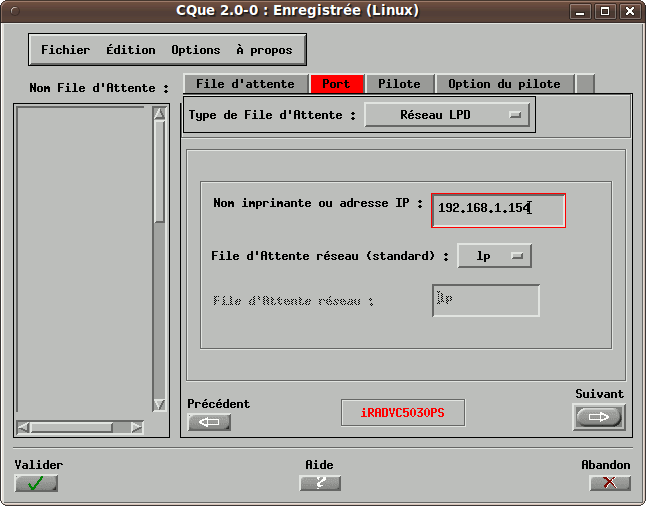Click the iRADVC5030PS button
Image resolution: width=646 pixels, height=506 pixels.
pyautogui.click(x=402, y=413)
